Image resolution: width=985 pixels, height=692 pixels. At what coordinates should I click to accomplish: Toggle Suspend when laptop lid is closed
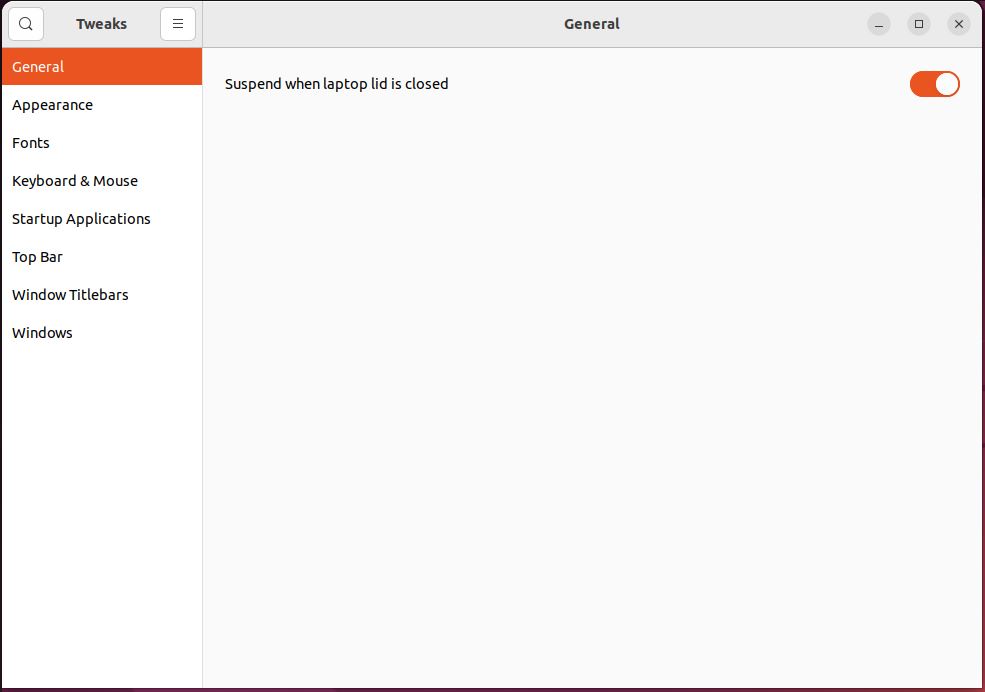(934, 84)
